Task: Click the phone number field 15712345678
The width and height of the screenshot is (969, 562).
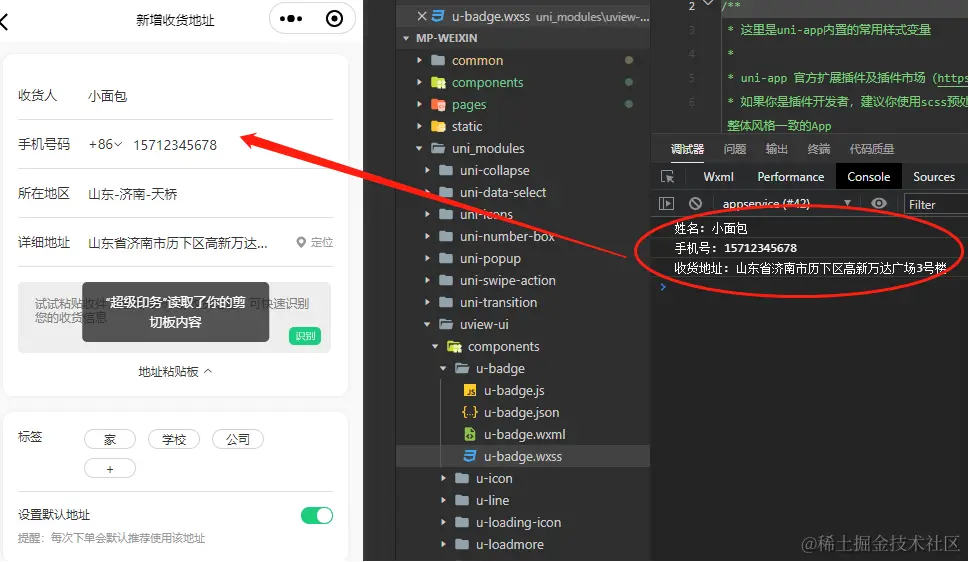Action: click(x=175, y=145)
